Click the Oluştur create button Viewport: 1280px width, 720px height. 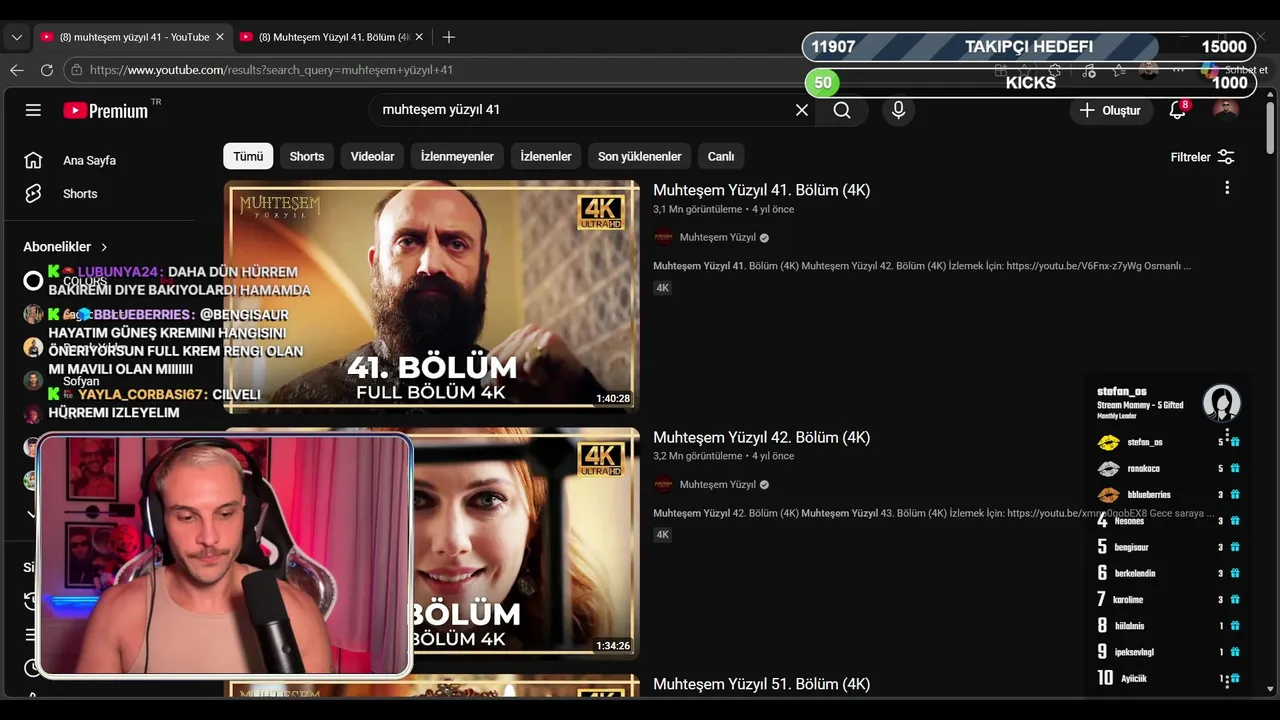1110,110
